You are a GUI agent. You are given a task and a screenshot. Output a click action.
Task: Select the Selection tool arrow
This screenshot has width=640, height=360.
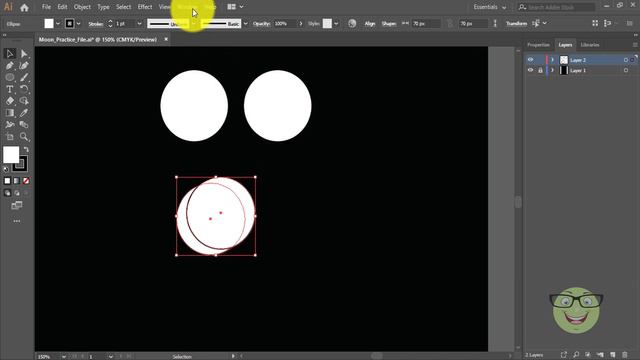tap(10, 53)
